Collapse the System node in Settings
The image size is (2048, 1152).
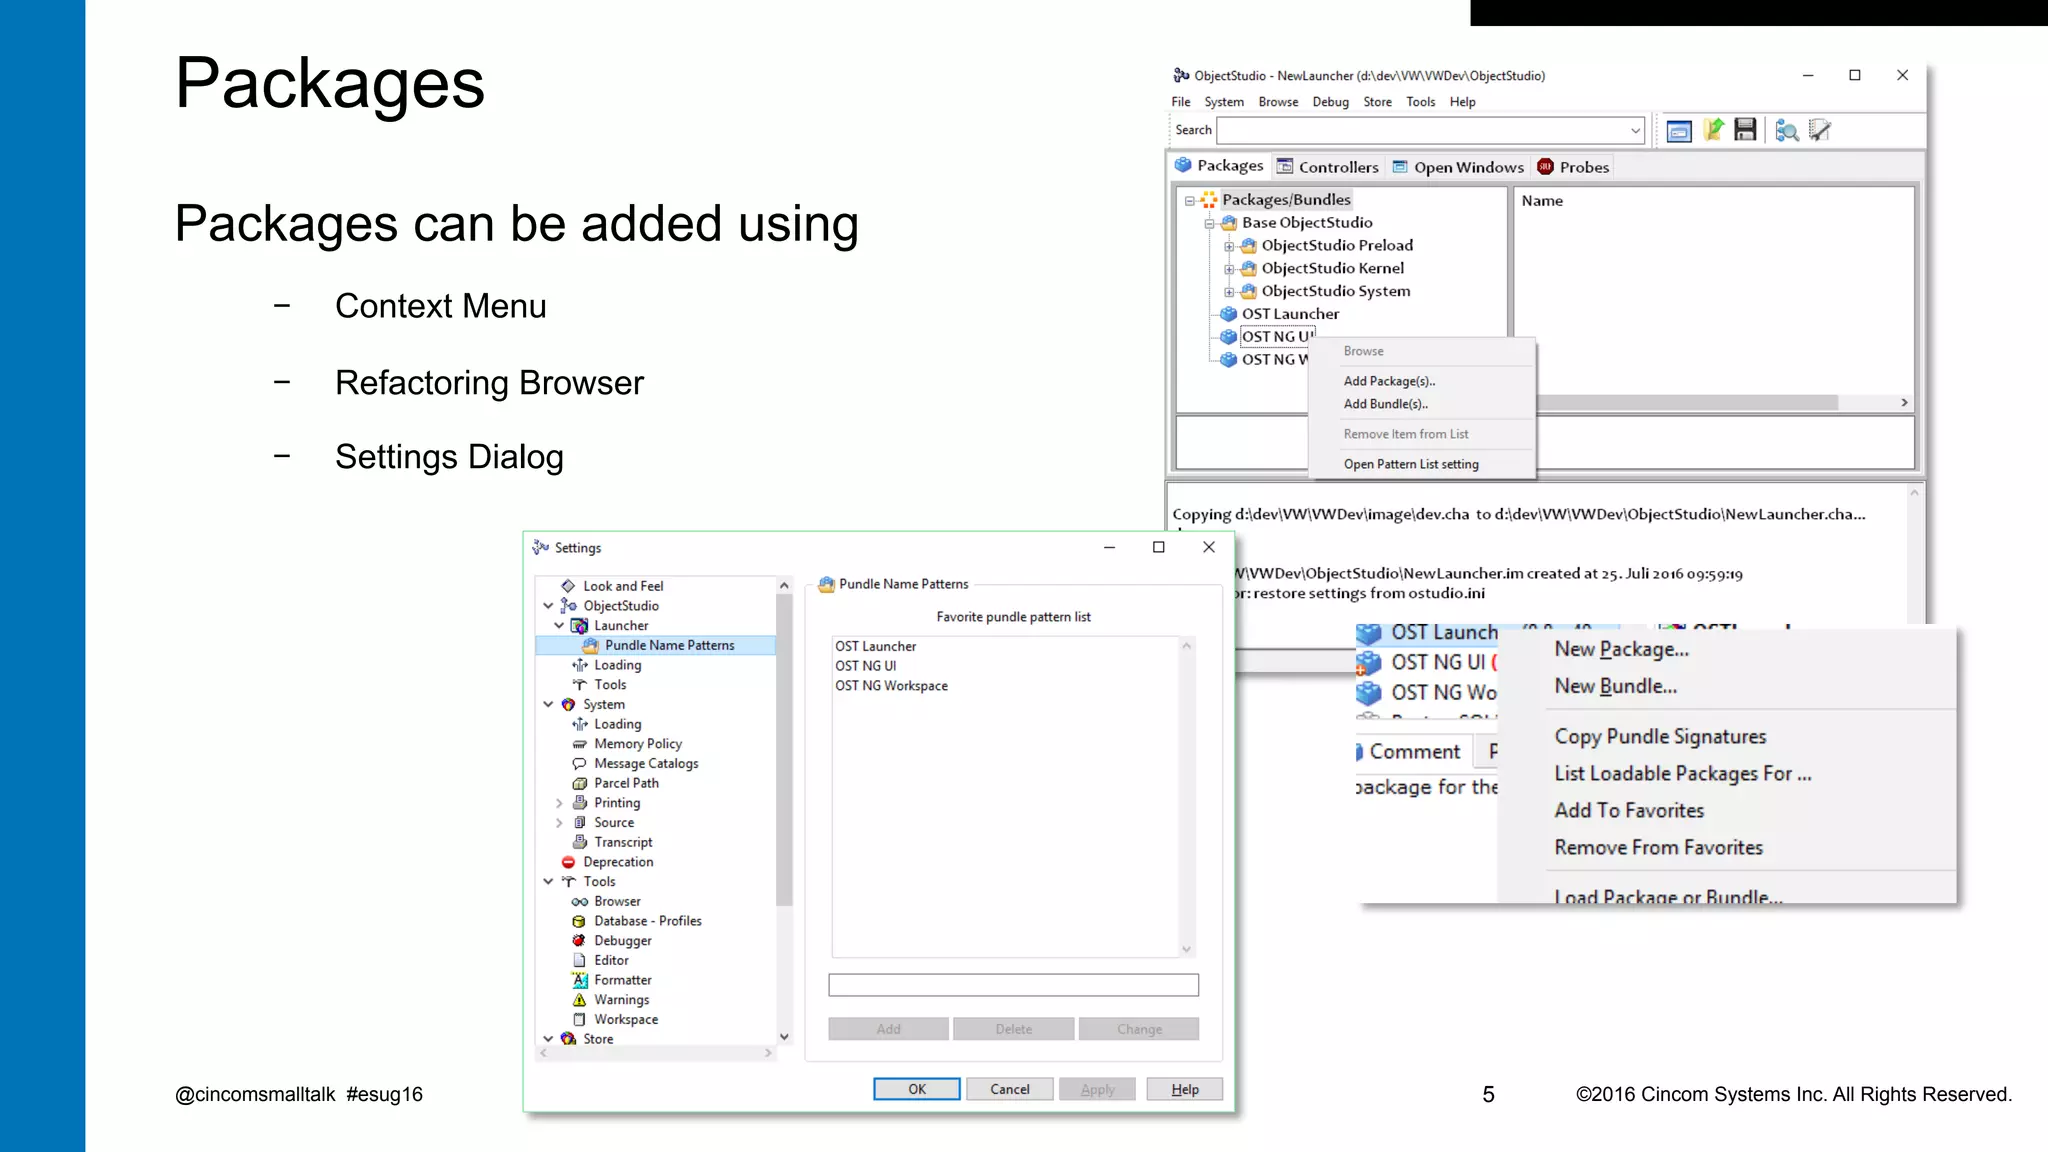coord(548,705)
